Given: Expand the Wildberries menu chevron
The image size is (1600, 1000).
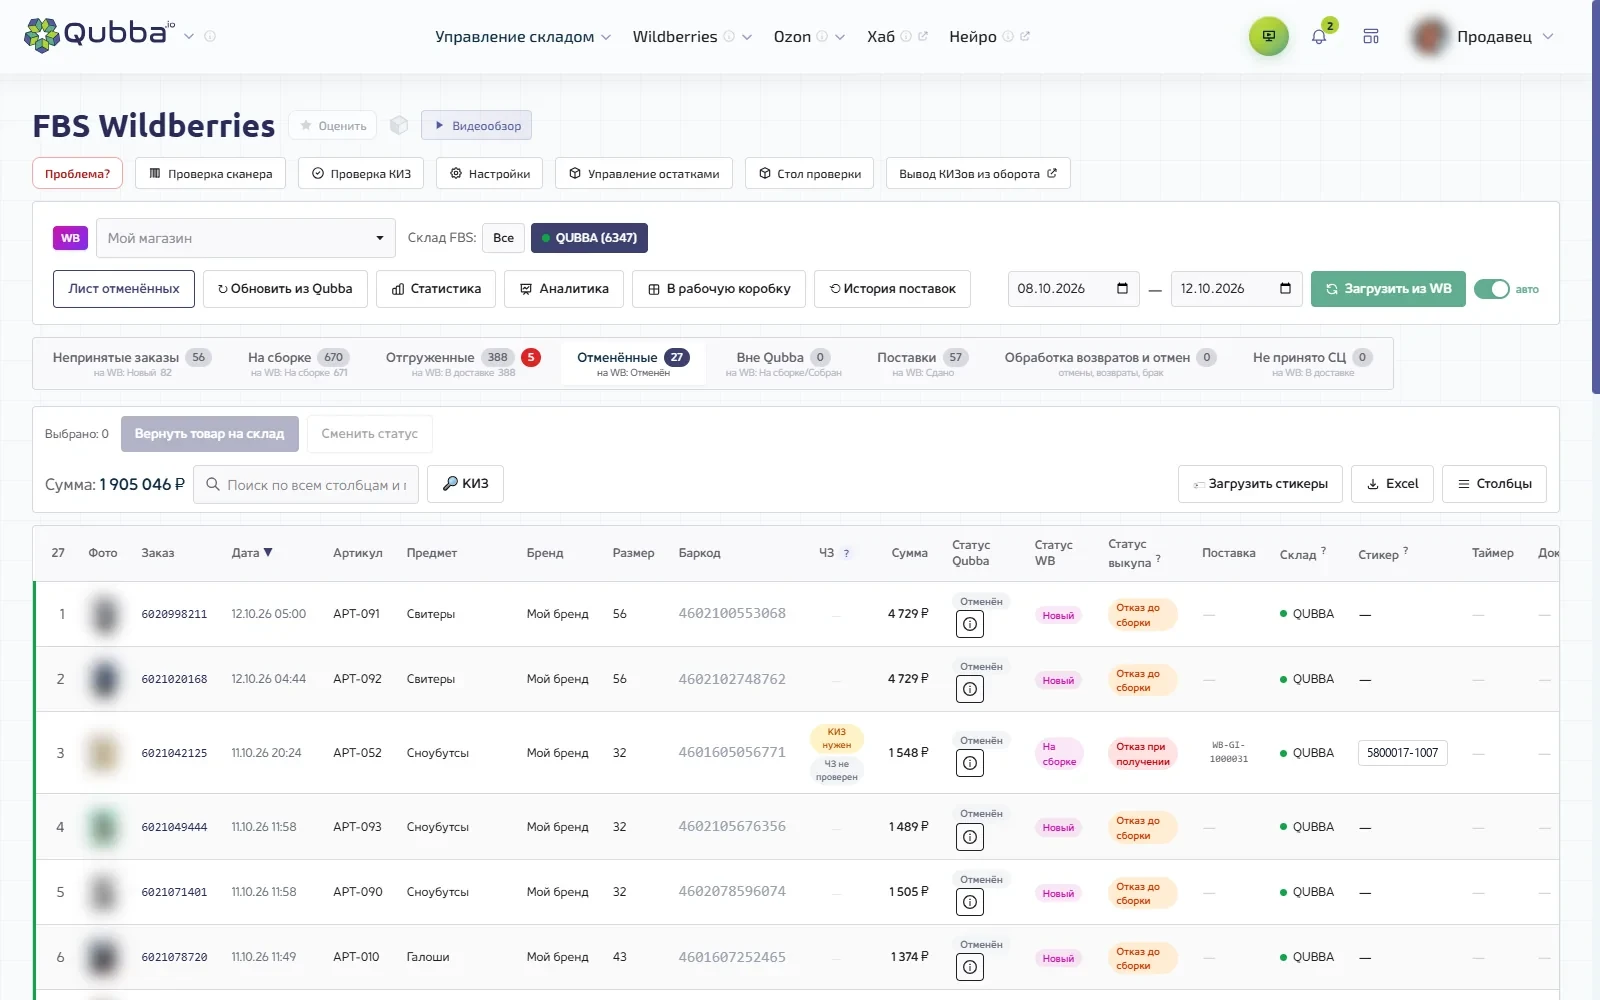Looking at the screenshot, I should 747,37.
